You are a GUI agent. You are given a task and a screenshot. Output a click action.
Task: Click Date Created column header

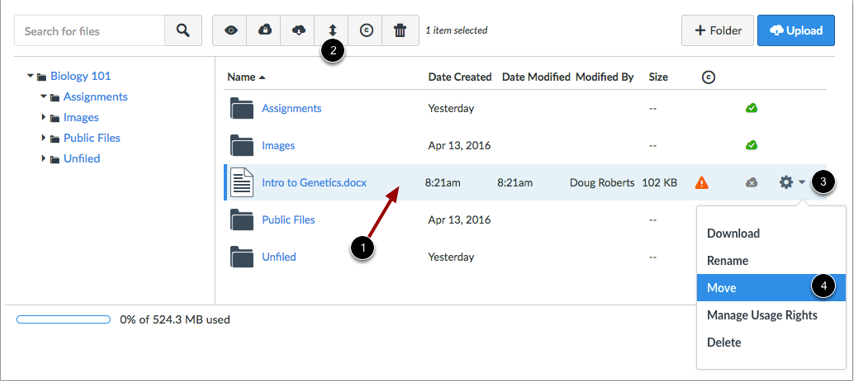tap(460, 77)
